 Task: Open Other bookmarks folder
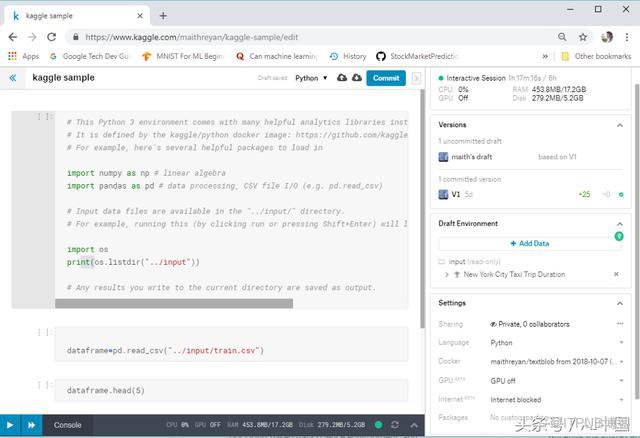pos(596,56)
